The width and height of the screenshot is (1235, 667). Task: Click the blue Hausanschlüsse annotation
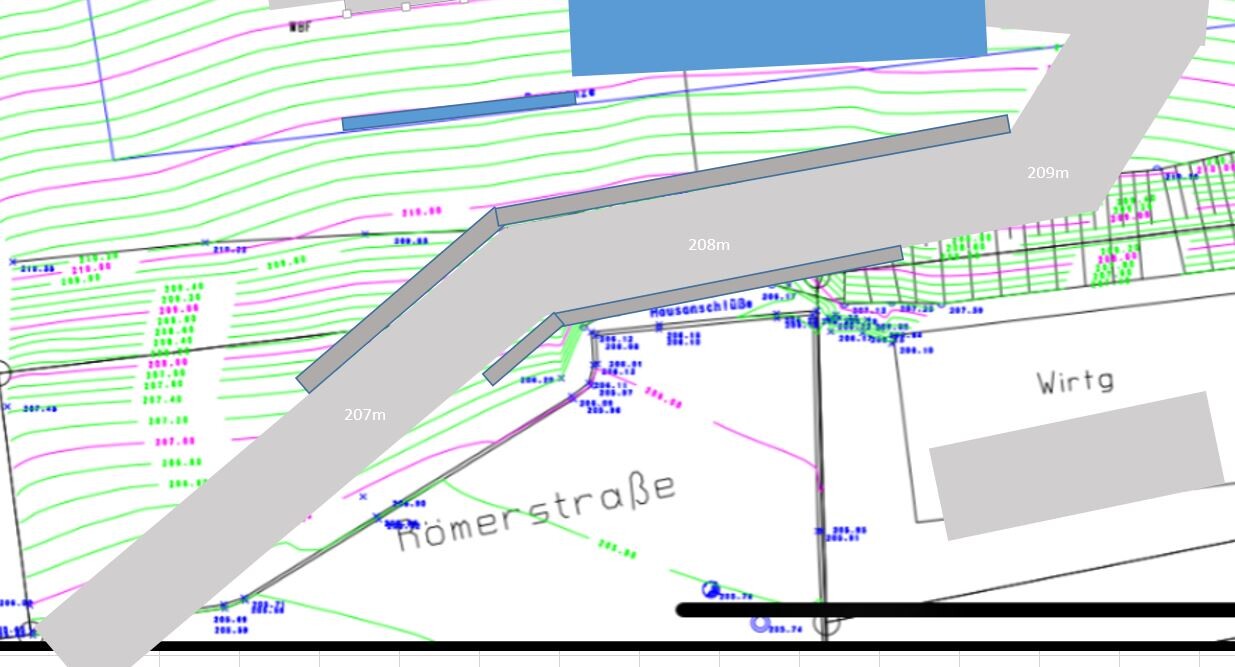(x=700, y=311)
